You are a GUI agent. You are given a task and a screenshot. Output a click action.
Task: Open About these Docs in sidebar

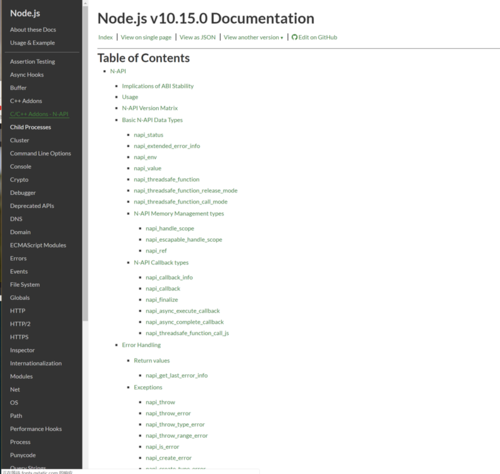[x=33, y=30]
